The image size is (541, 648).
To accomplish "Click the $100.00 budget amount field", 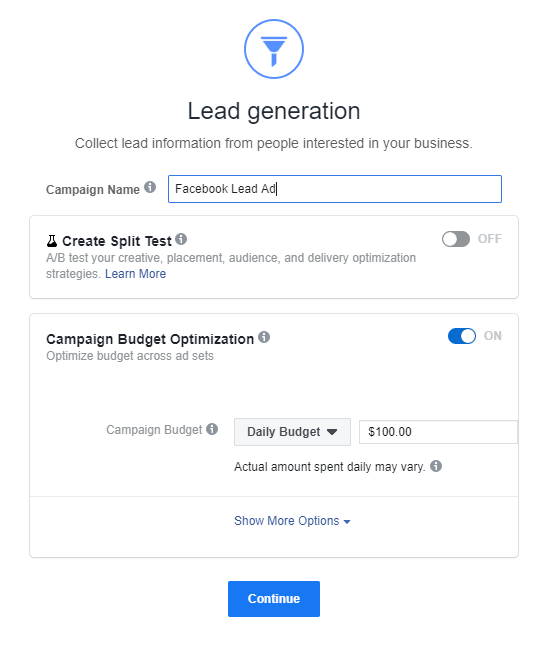I will [438, 432].
